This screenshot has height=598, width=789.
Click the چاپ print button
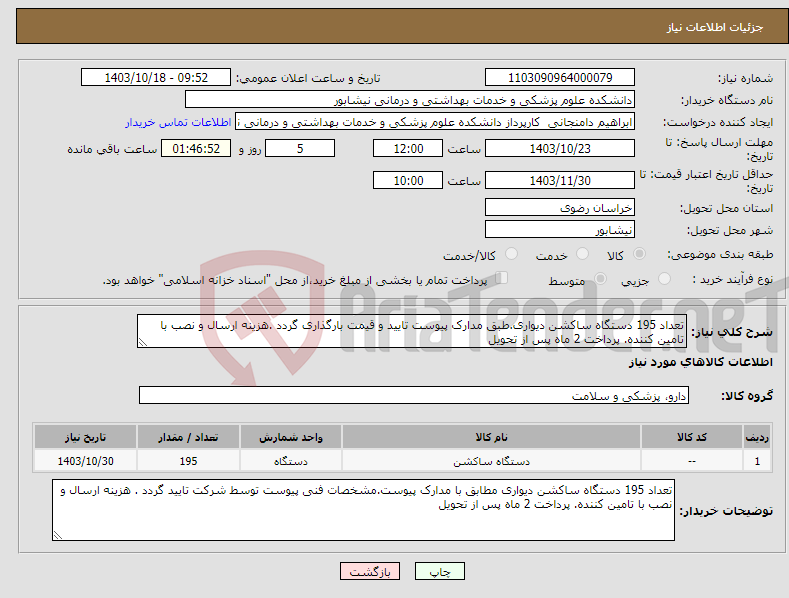point(440,571)
